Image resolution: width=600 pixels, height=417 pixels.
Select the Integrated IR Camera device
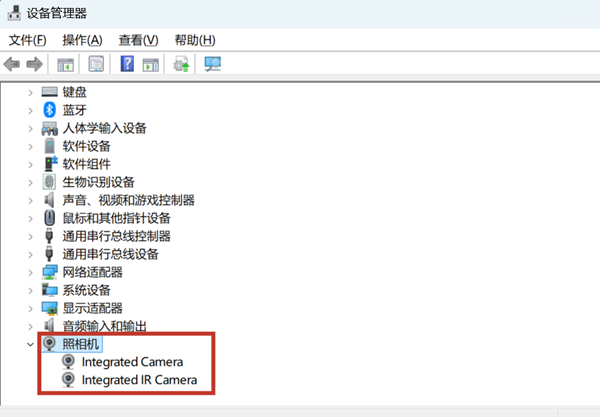click(x=139, y=380)
